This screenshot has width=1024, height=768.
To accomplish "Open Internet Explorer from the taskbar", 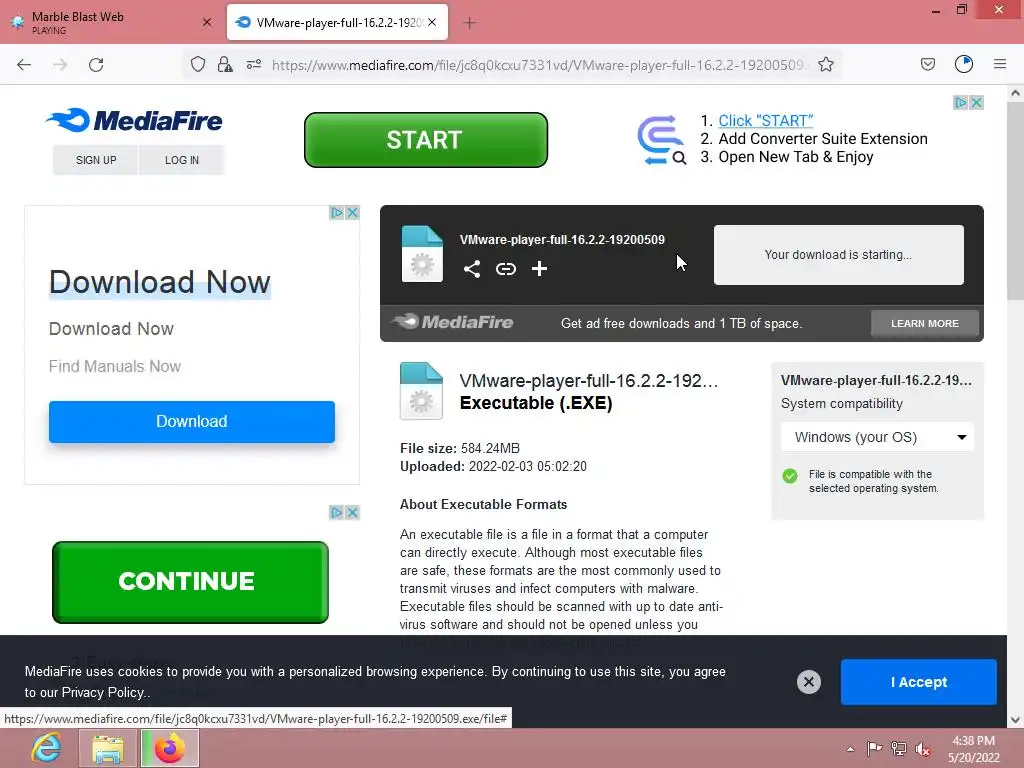I will point(46,748).
